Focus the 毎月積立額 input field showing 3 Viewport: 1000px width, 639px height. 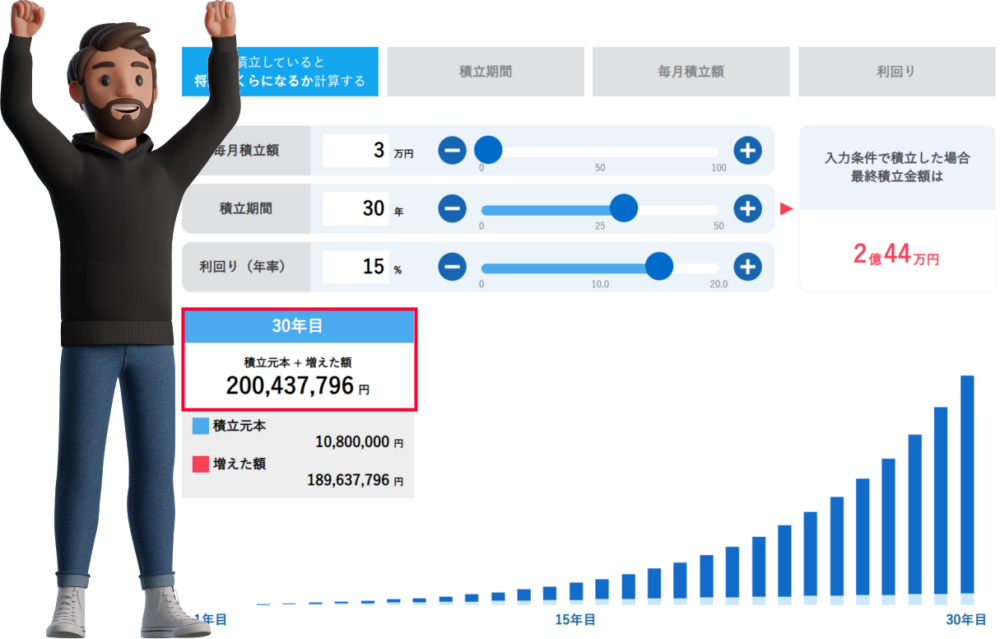[356, 151]
